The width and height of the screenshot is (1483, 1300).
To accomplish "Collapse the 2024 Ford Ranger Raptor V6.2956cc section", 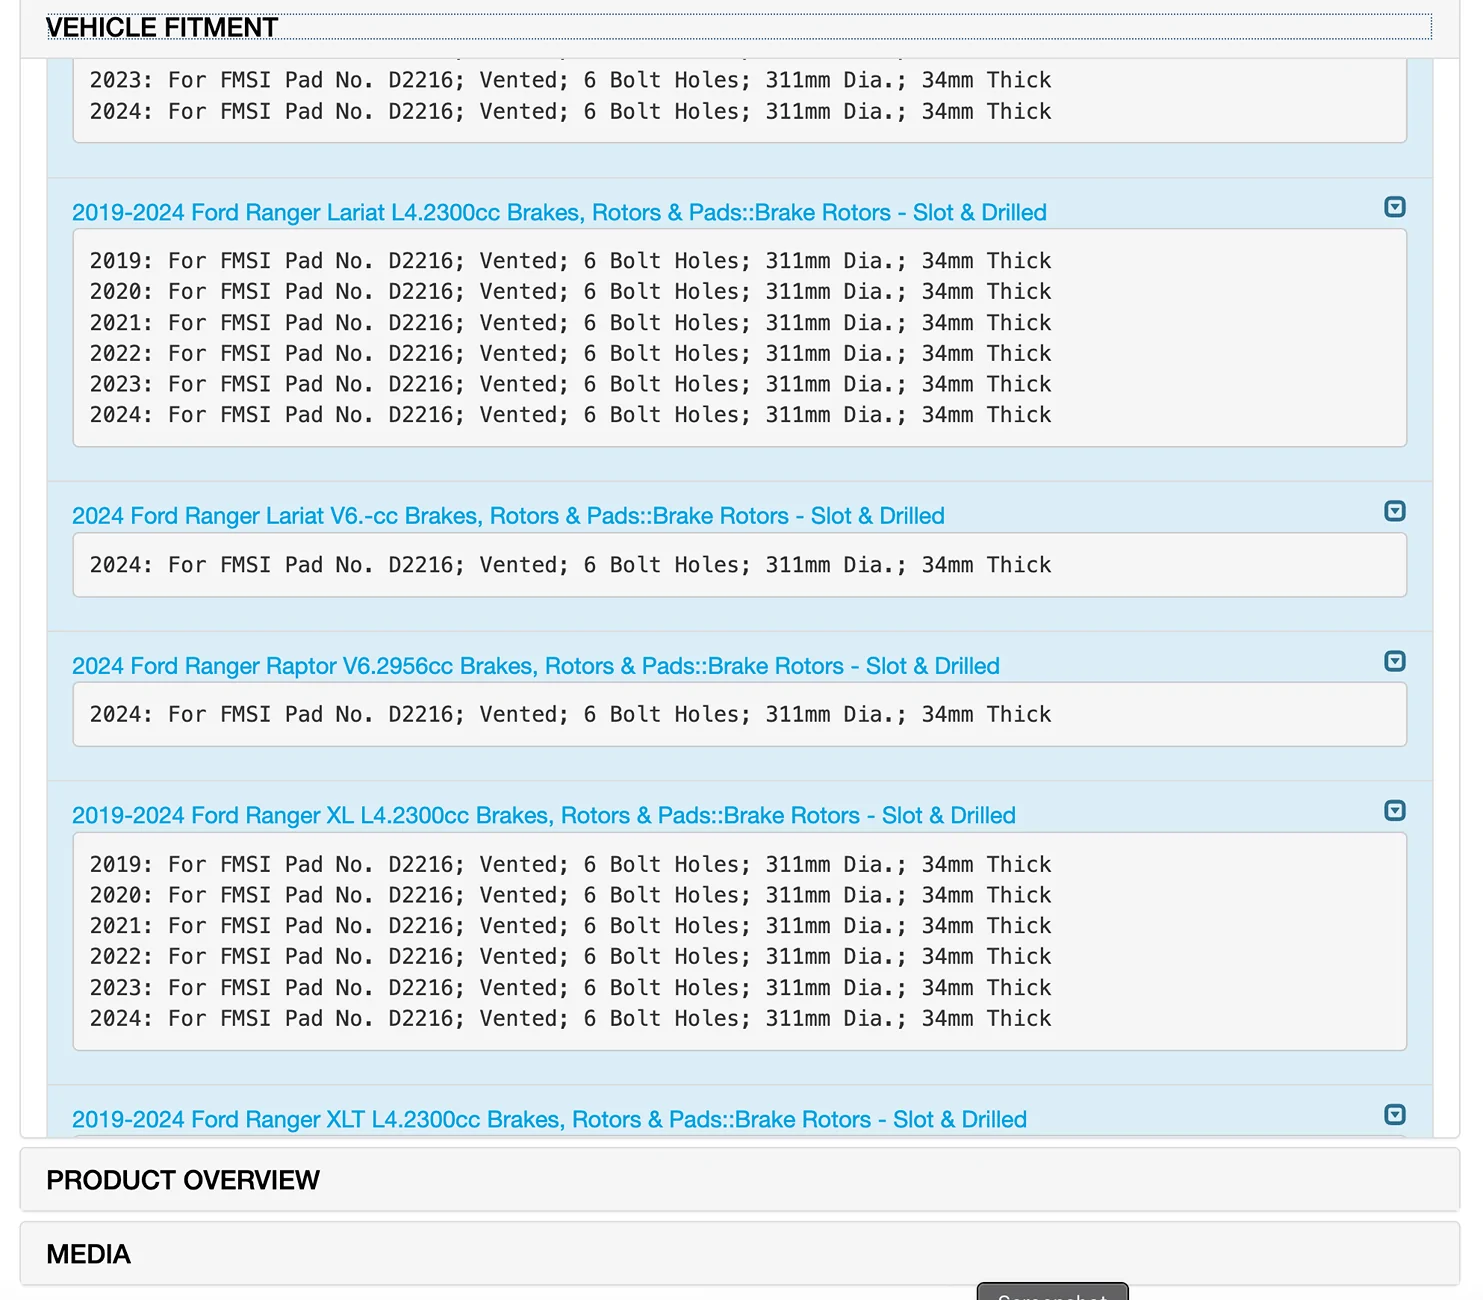I will click(1395, 661).
